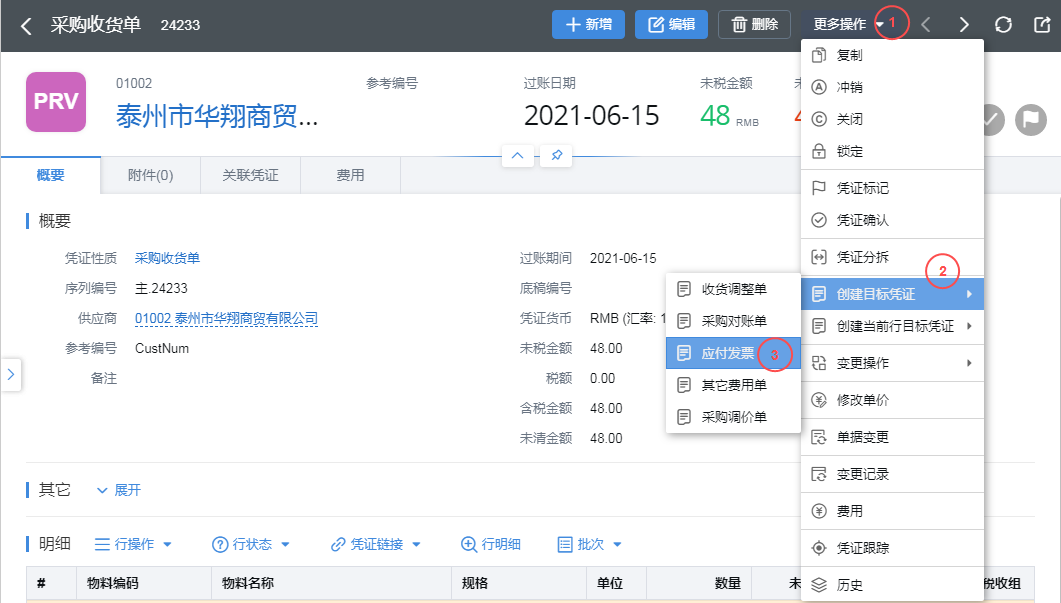Choose 复制 in the more actions menu
Image resolution: width=1061 pixels, height=603 pixels.
point(849,56)
